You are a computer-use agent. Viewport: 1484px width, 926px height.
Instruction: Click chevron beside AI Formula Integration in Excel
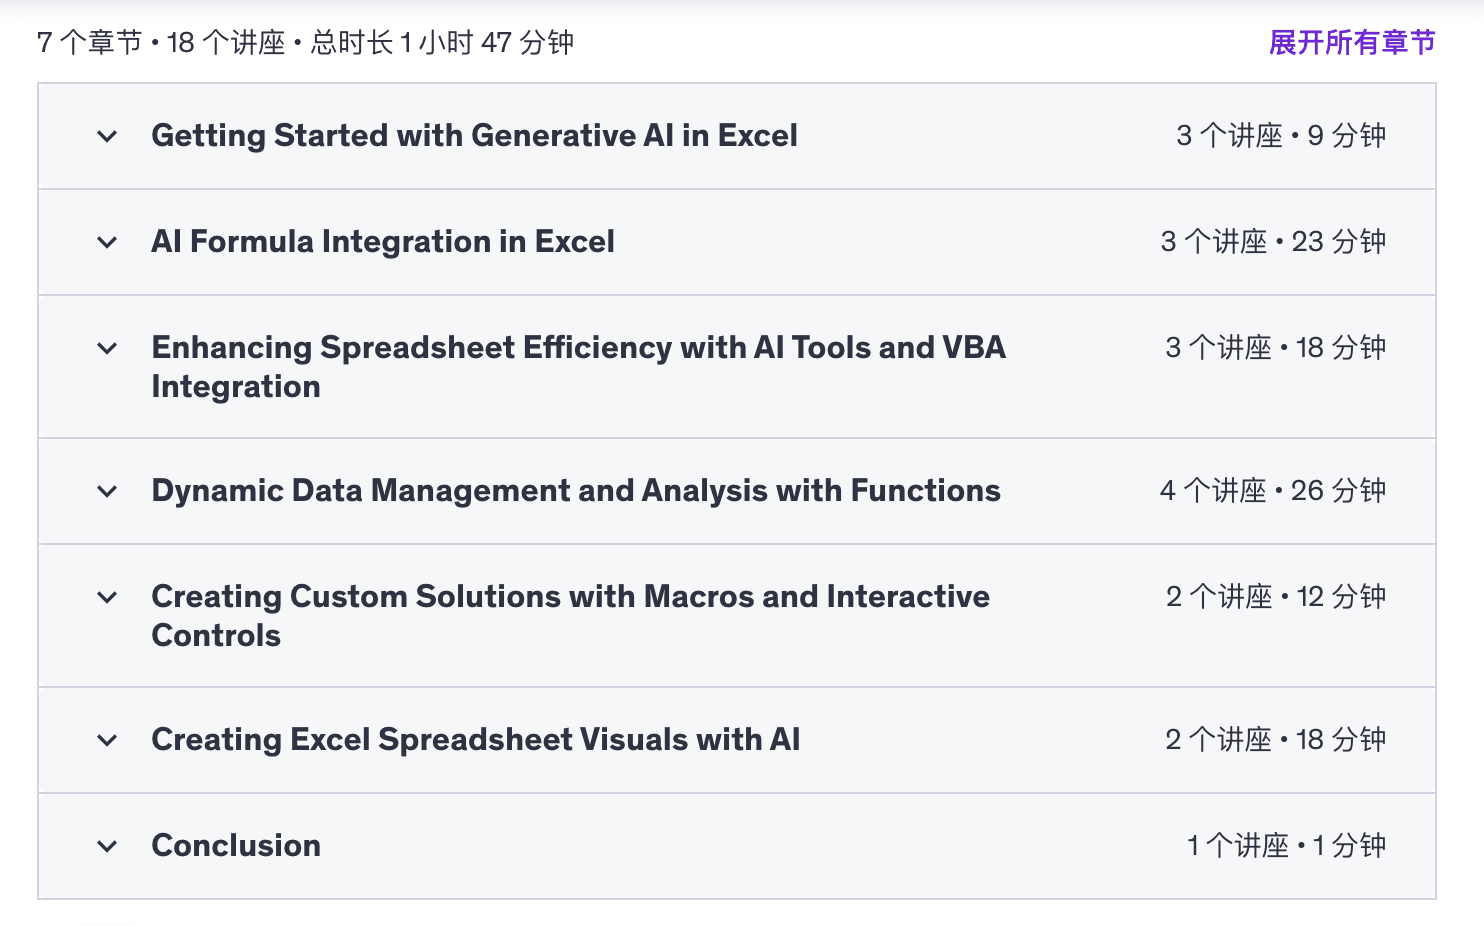(107, 242)
